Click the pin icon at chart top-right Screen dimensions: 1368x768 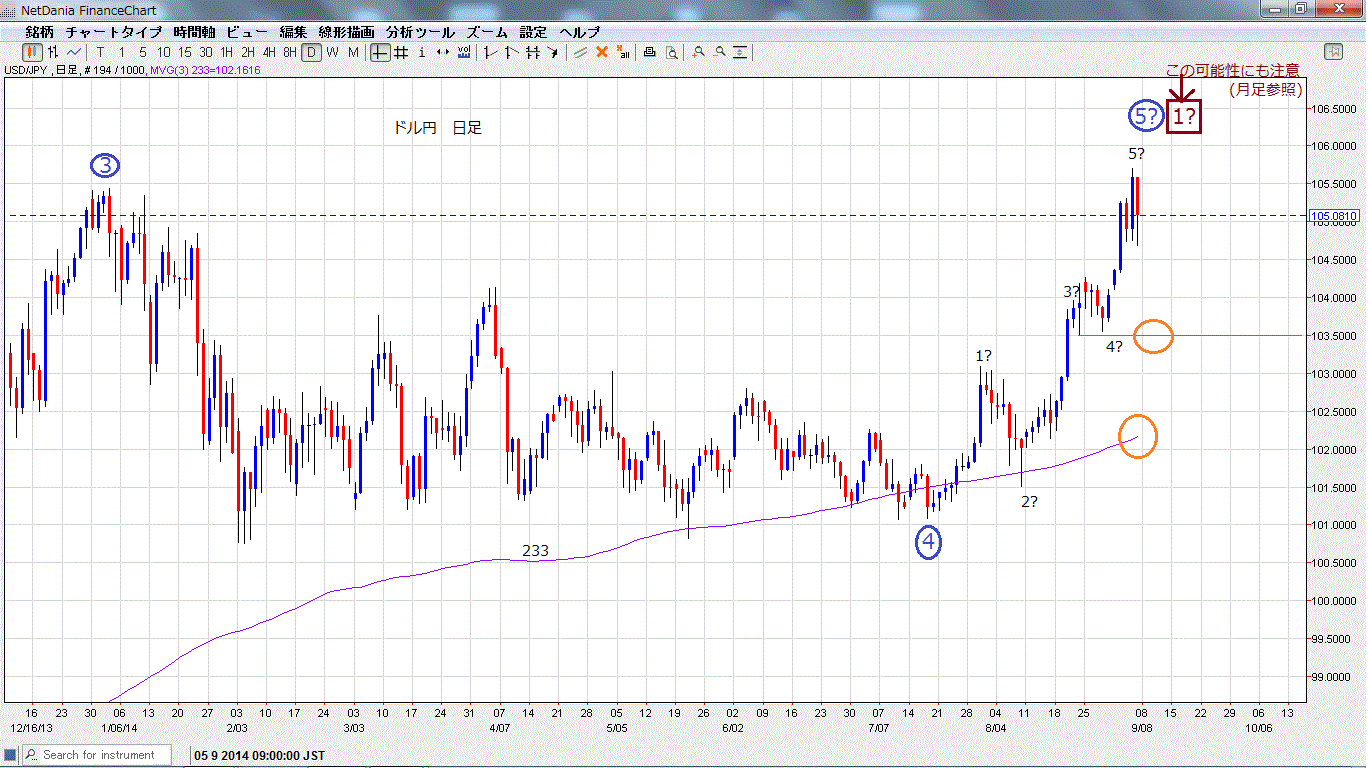[1332, 51]
